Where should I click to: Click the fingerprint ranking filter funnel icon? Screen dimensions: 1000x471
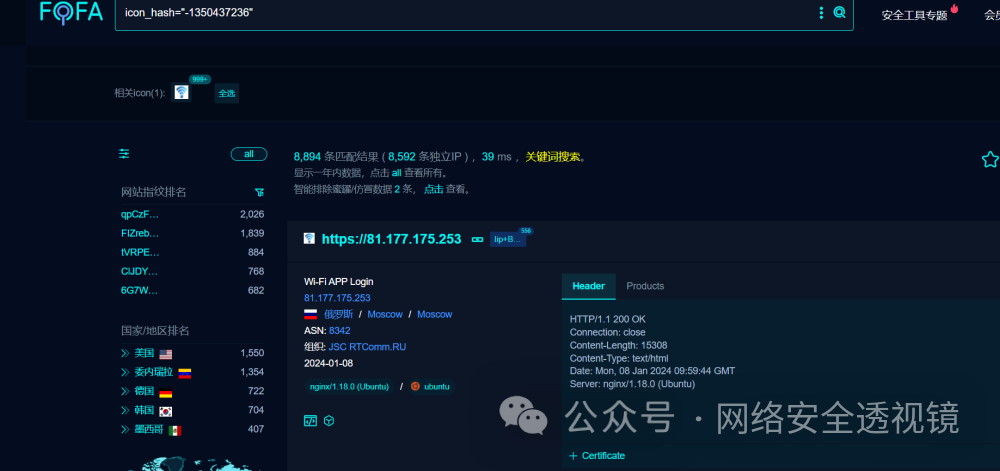tap(259, 192)
